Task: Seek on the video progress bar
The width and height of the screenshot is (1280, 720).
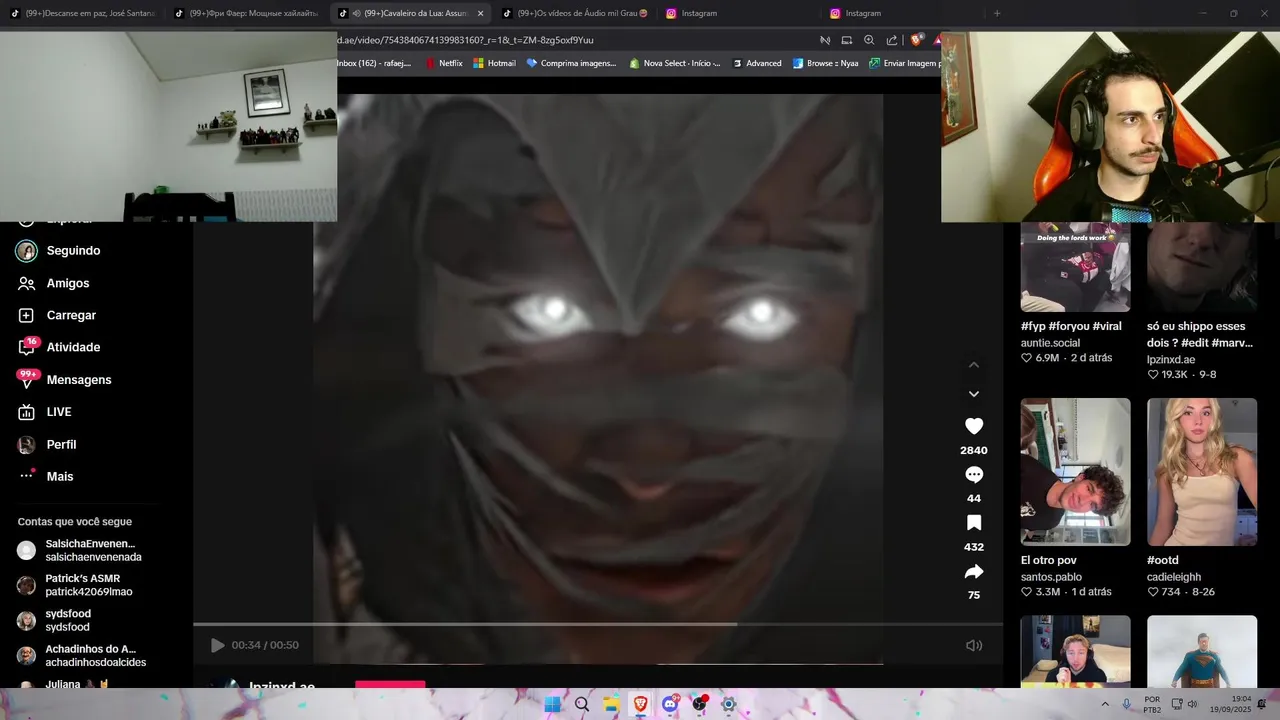Action: click(598, 624)
